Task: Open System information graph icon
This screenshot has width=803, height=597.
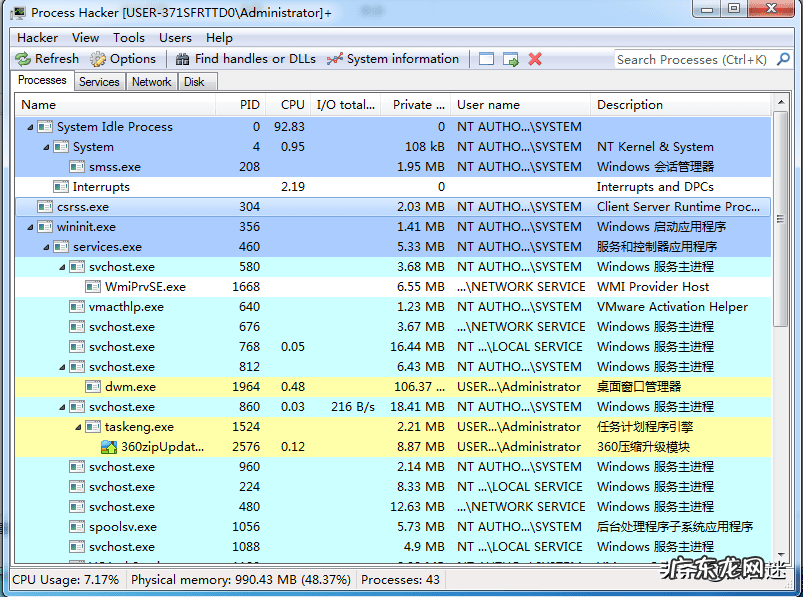Action: pyautogui.click(x=335, y=59)
